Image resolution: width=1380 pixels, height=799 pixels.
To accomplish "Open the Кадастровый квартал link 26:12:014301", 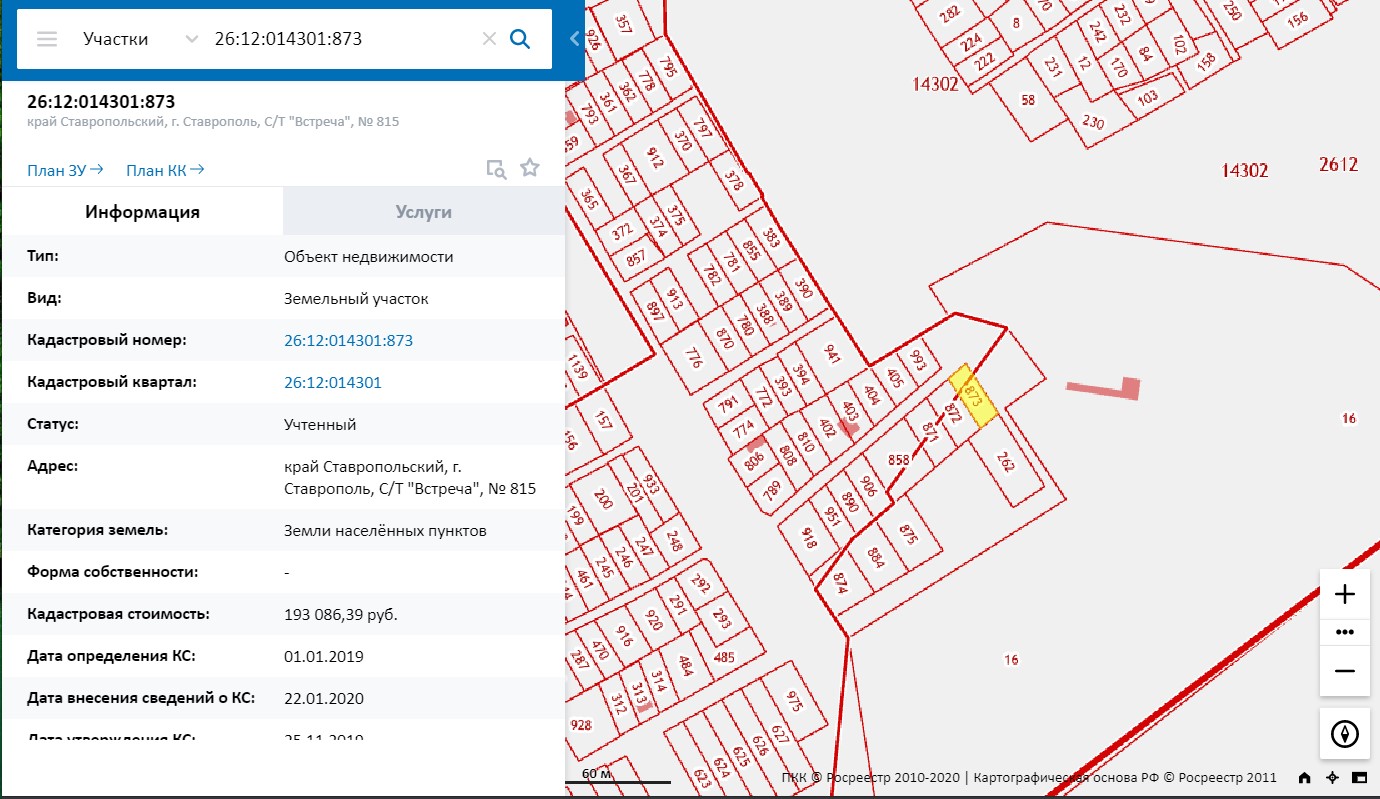I will tap(333, 383).
